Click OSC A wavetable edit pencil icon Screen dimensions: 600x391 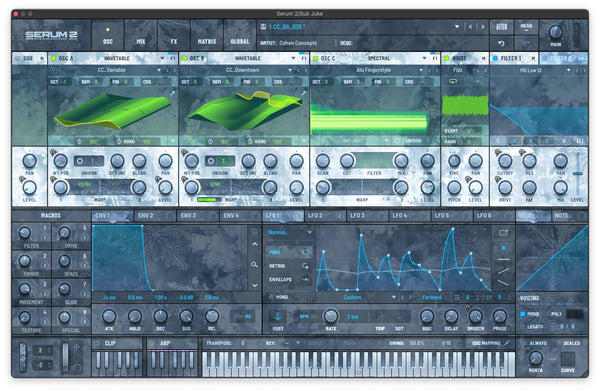[173, 93]
